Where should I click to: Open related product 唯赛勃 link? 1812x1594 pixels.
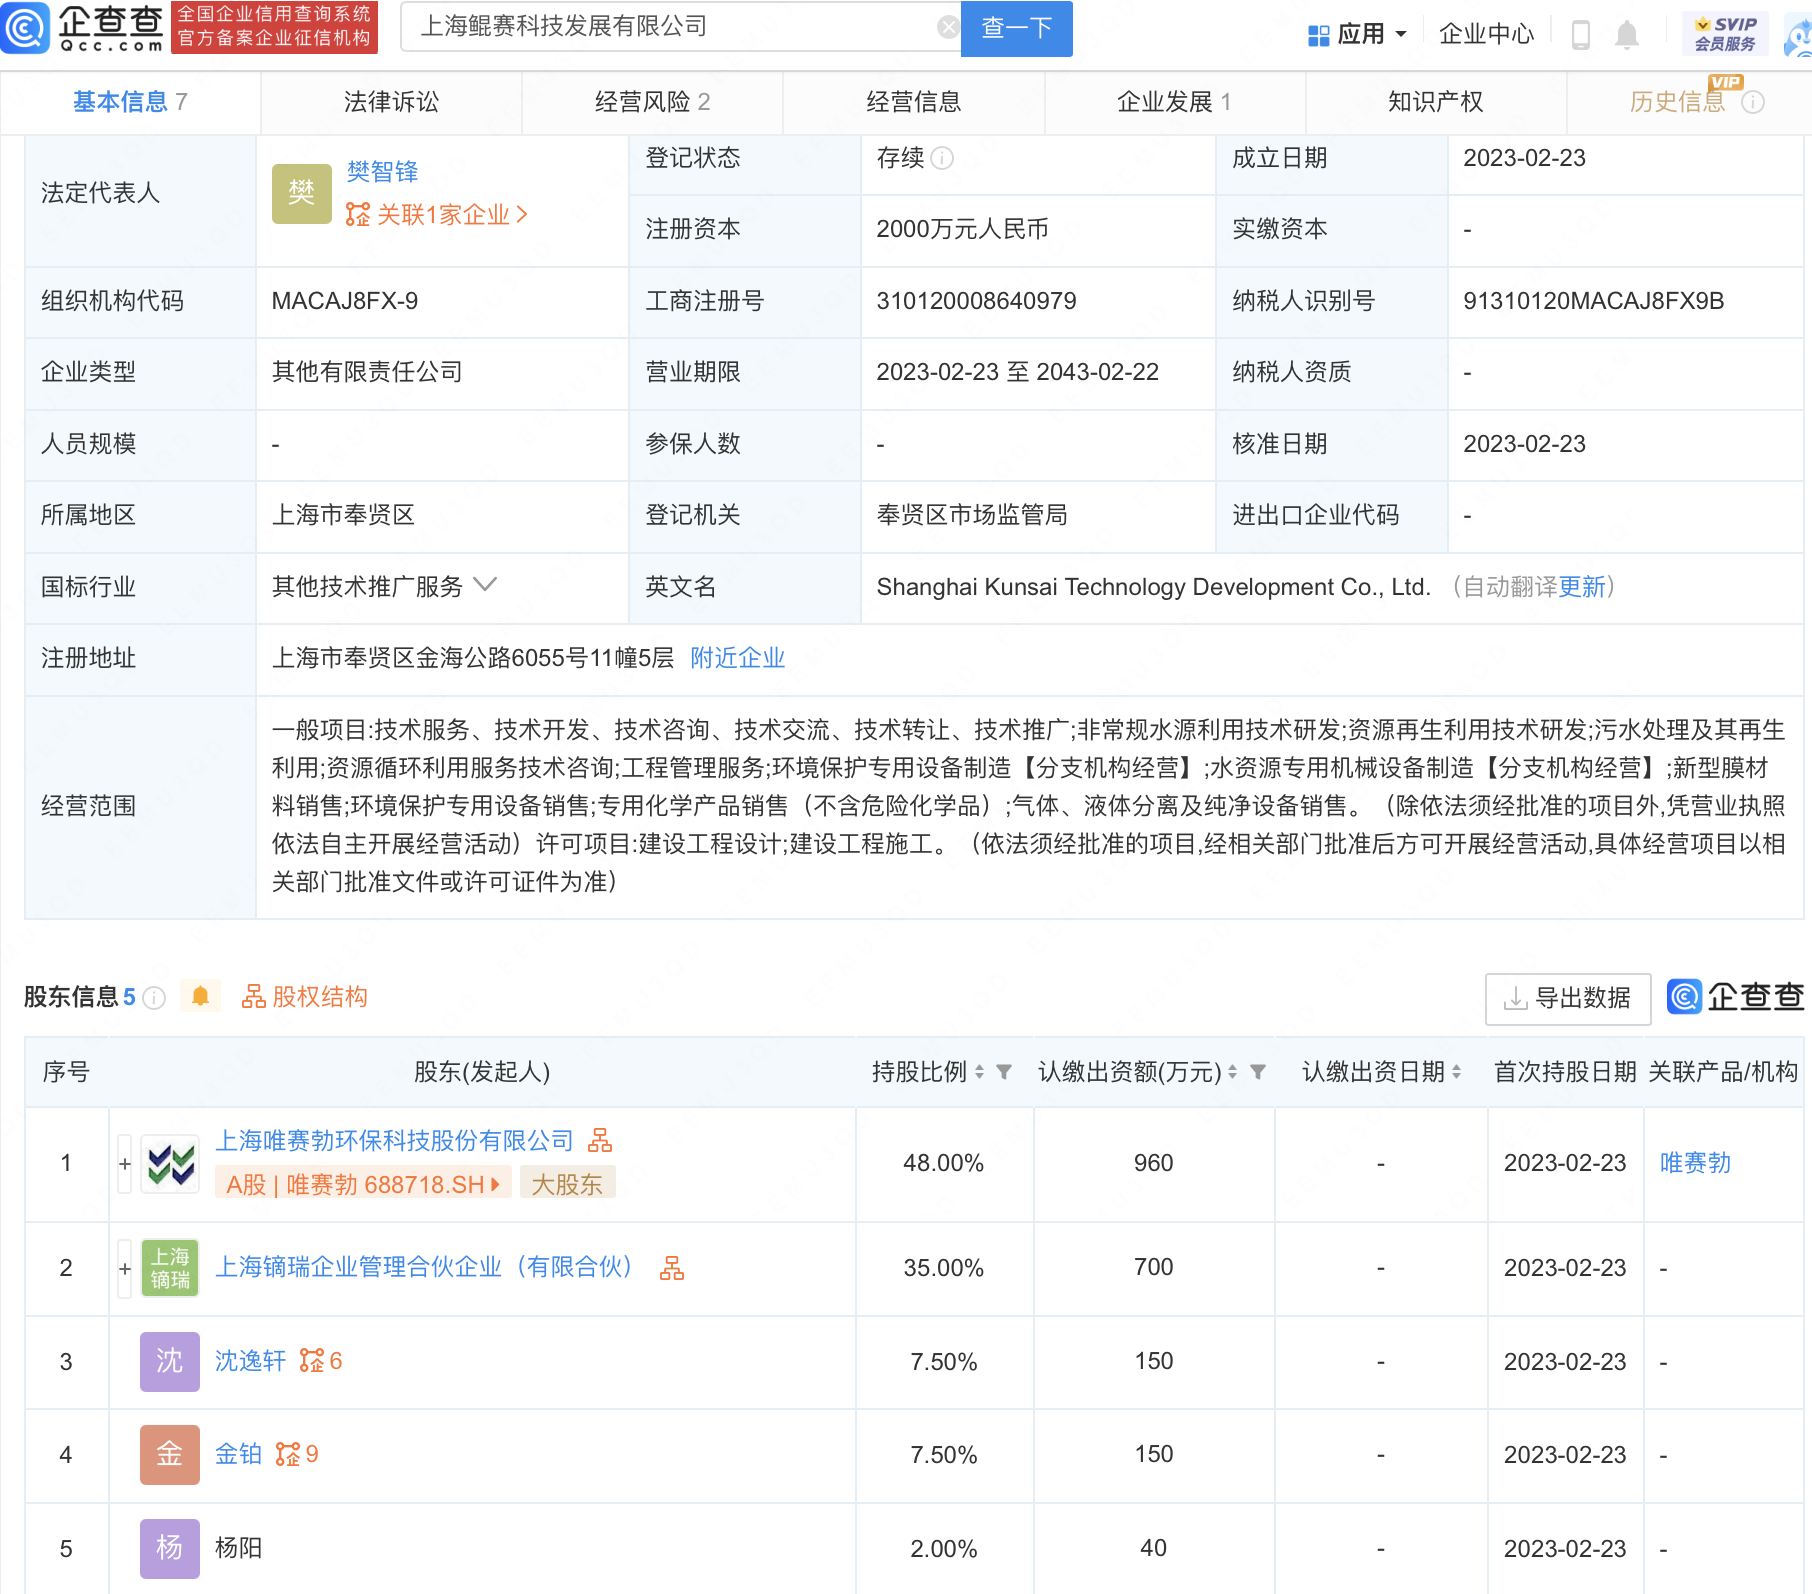coord(1695,1163)
